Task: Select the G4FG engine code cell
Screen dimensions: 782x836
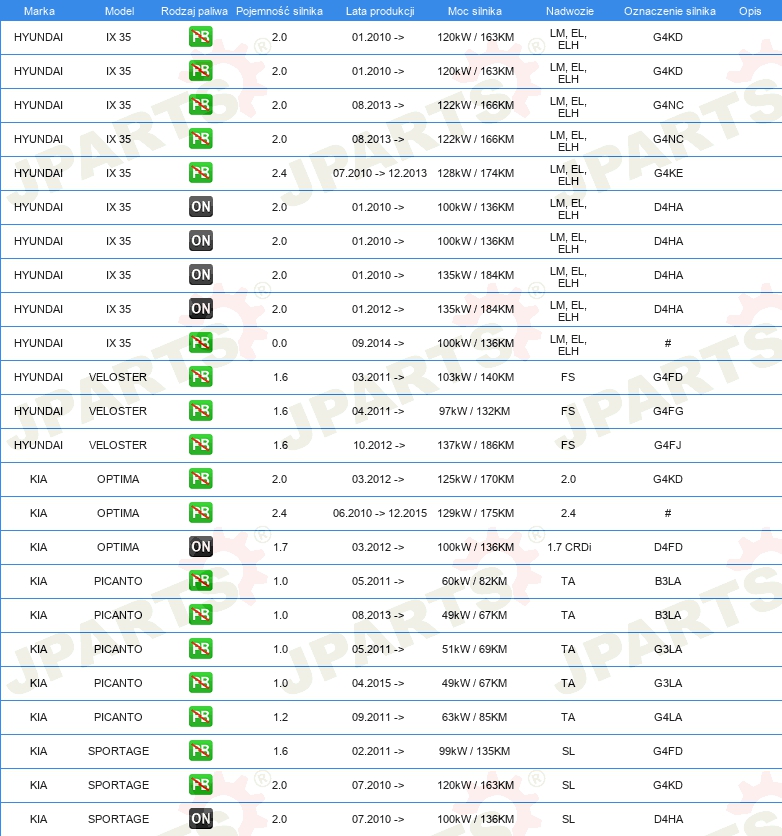Action: [x=668, y=411]
